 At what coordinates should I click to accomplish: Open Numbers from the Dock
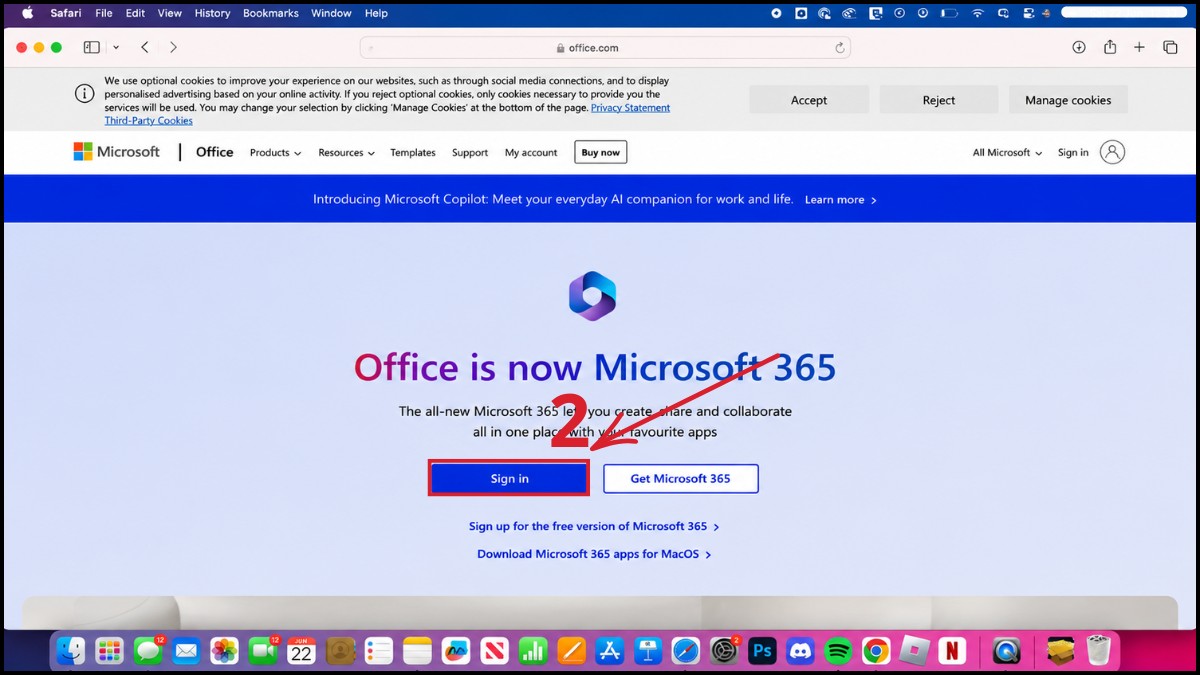(x=532, y=651)
